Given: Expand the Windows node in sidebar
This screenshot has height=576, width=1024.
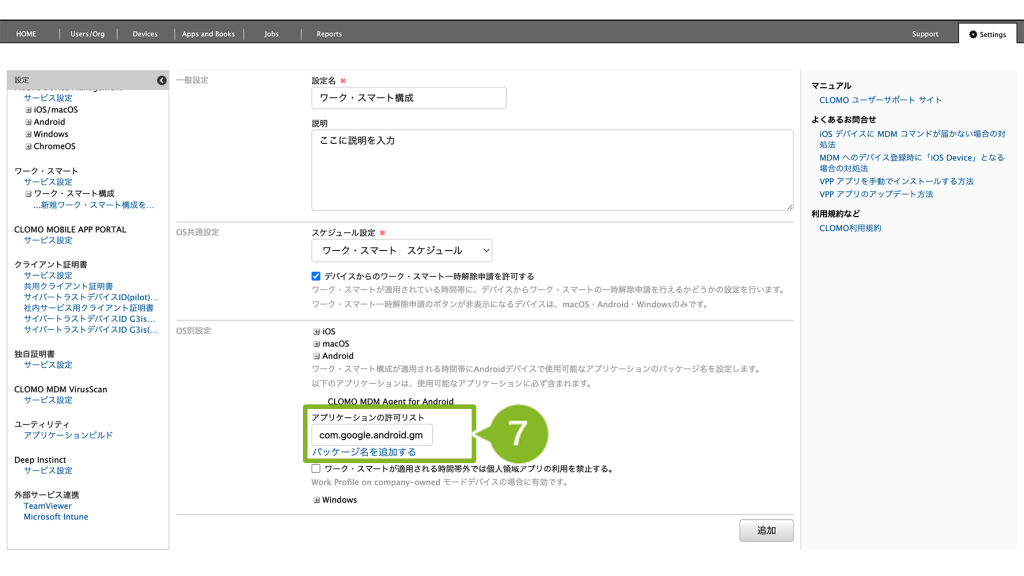Looking at the screenshot, I should tap(29, 134).
